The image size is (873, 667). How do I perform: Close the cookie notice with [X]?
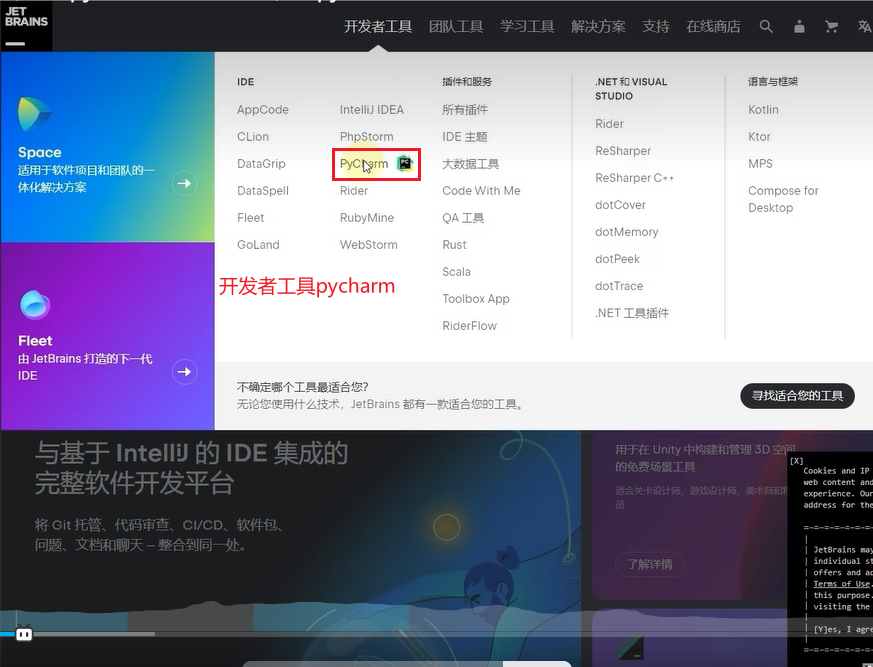pyautogui.click(x=797, y=460)
